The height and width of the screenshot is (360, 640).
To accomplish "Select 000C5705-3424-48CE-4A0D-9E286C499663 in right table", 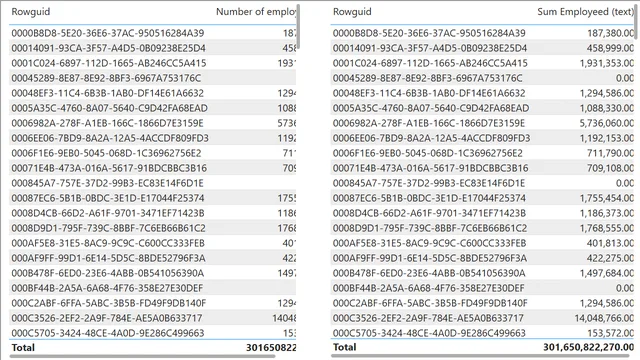I will coord(429,333).
